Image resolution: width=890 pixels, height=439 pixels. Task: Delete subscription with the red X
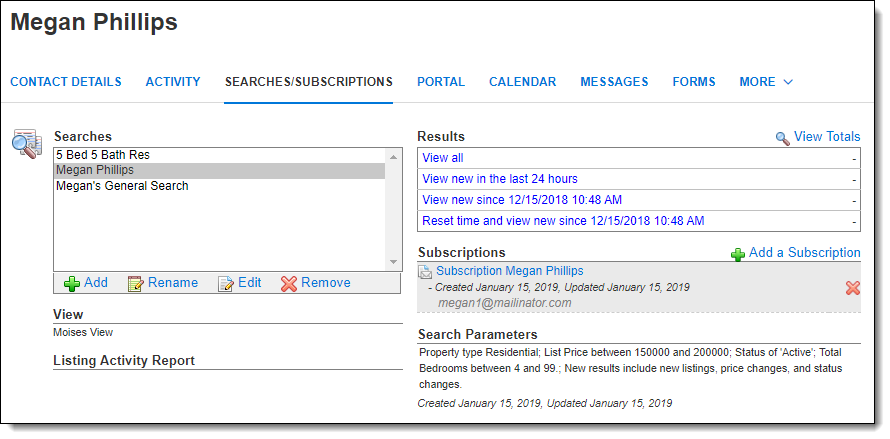click(x=853, y=288)
